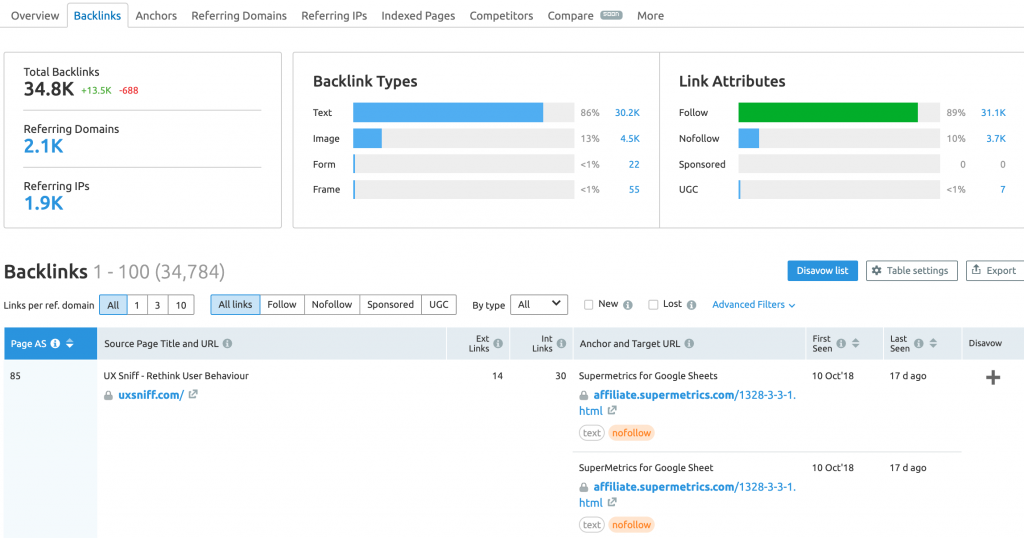Click info icon next to First Seen
1024x538 pixels.
pos(841,343)
